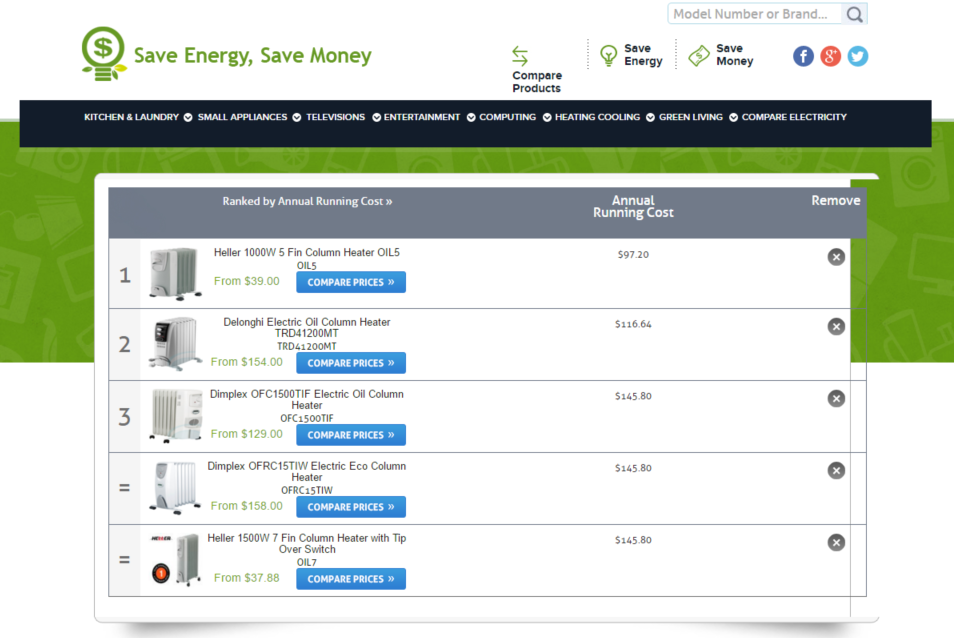This screenshot has width=954, height=638.
Task: Click the $116.64 annual running cost
Action: click(x=633, y=324)
